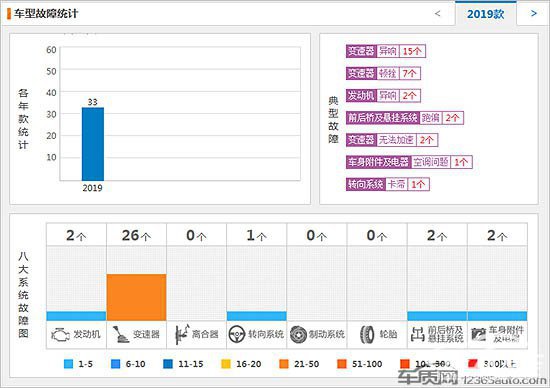This screenshot has height=388, width=550.
Task: Click the 11-15 legend color swatch
Action: (168, 364)
